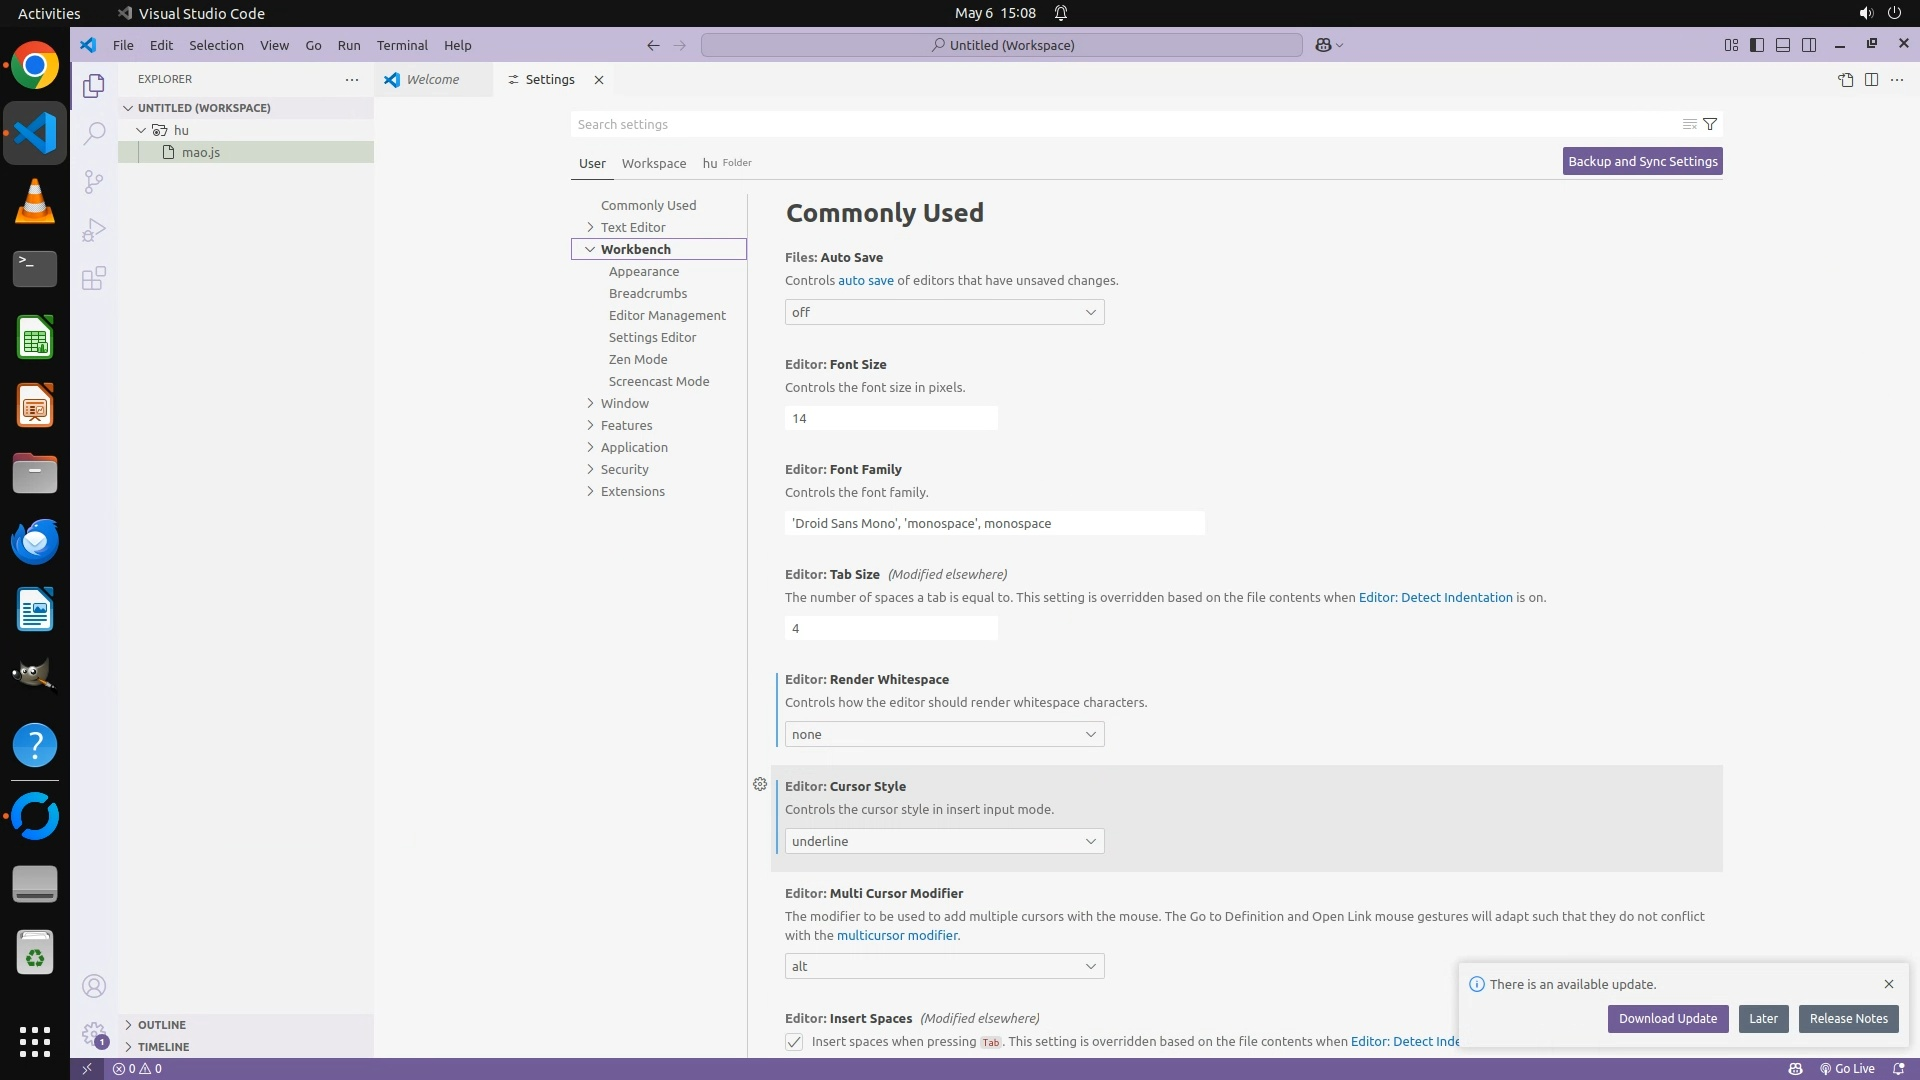Open the Run and Debug view
The image size is (1920, 1080).
94,231
